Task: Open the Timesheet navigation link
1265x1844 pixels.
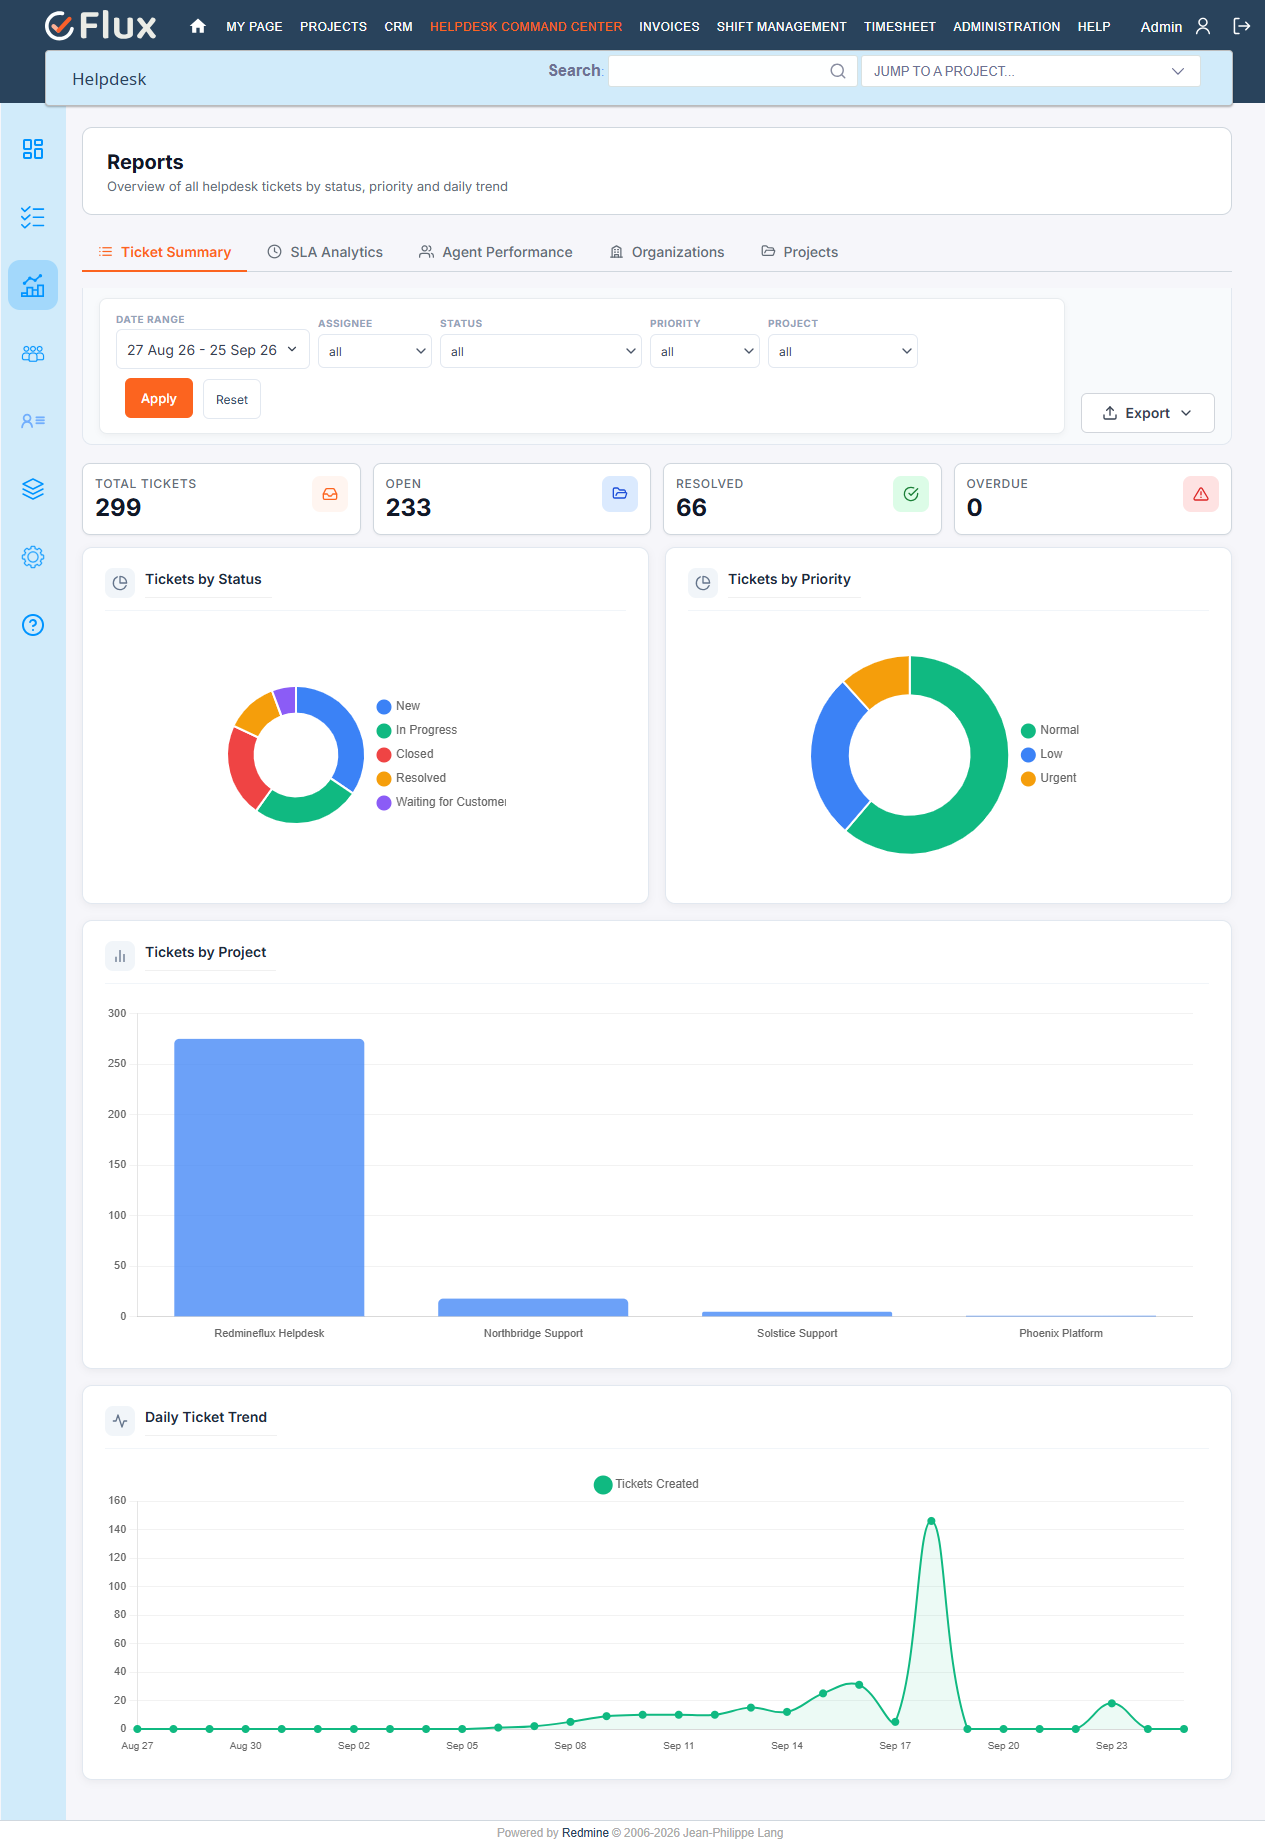Action: (900, 27)
